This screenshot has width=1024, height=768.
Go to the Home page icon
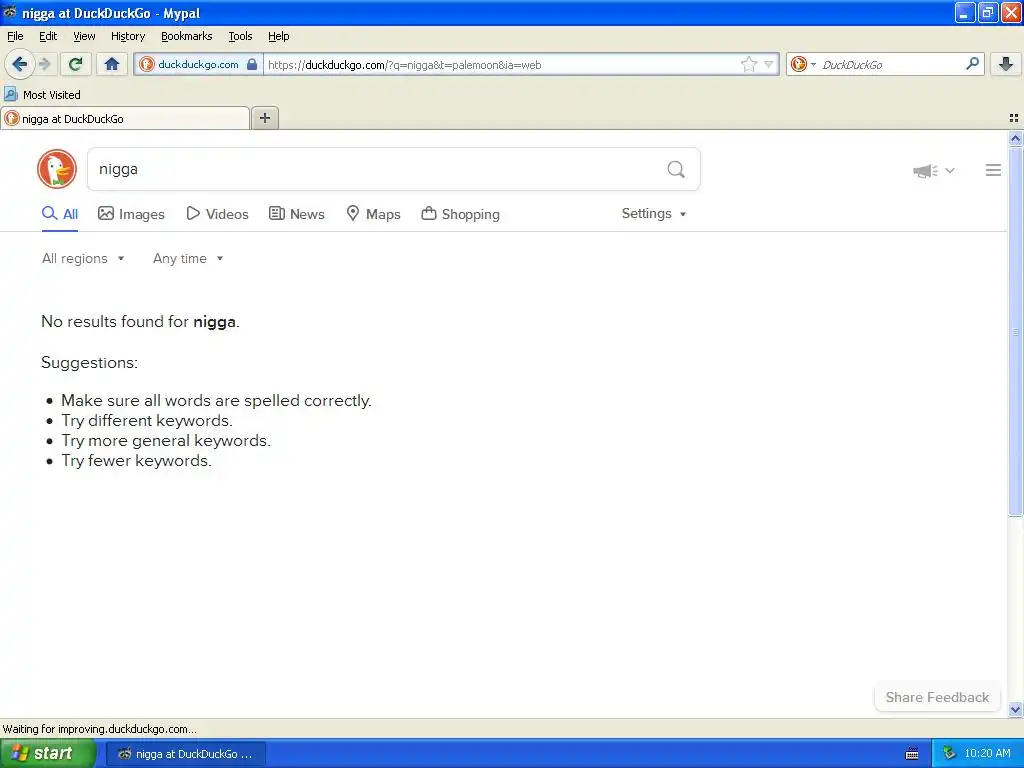point(112,64)
